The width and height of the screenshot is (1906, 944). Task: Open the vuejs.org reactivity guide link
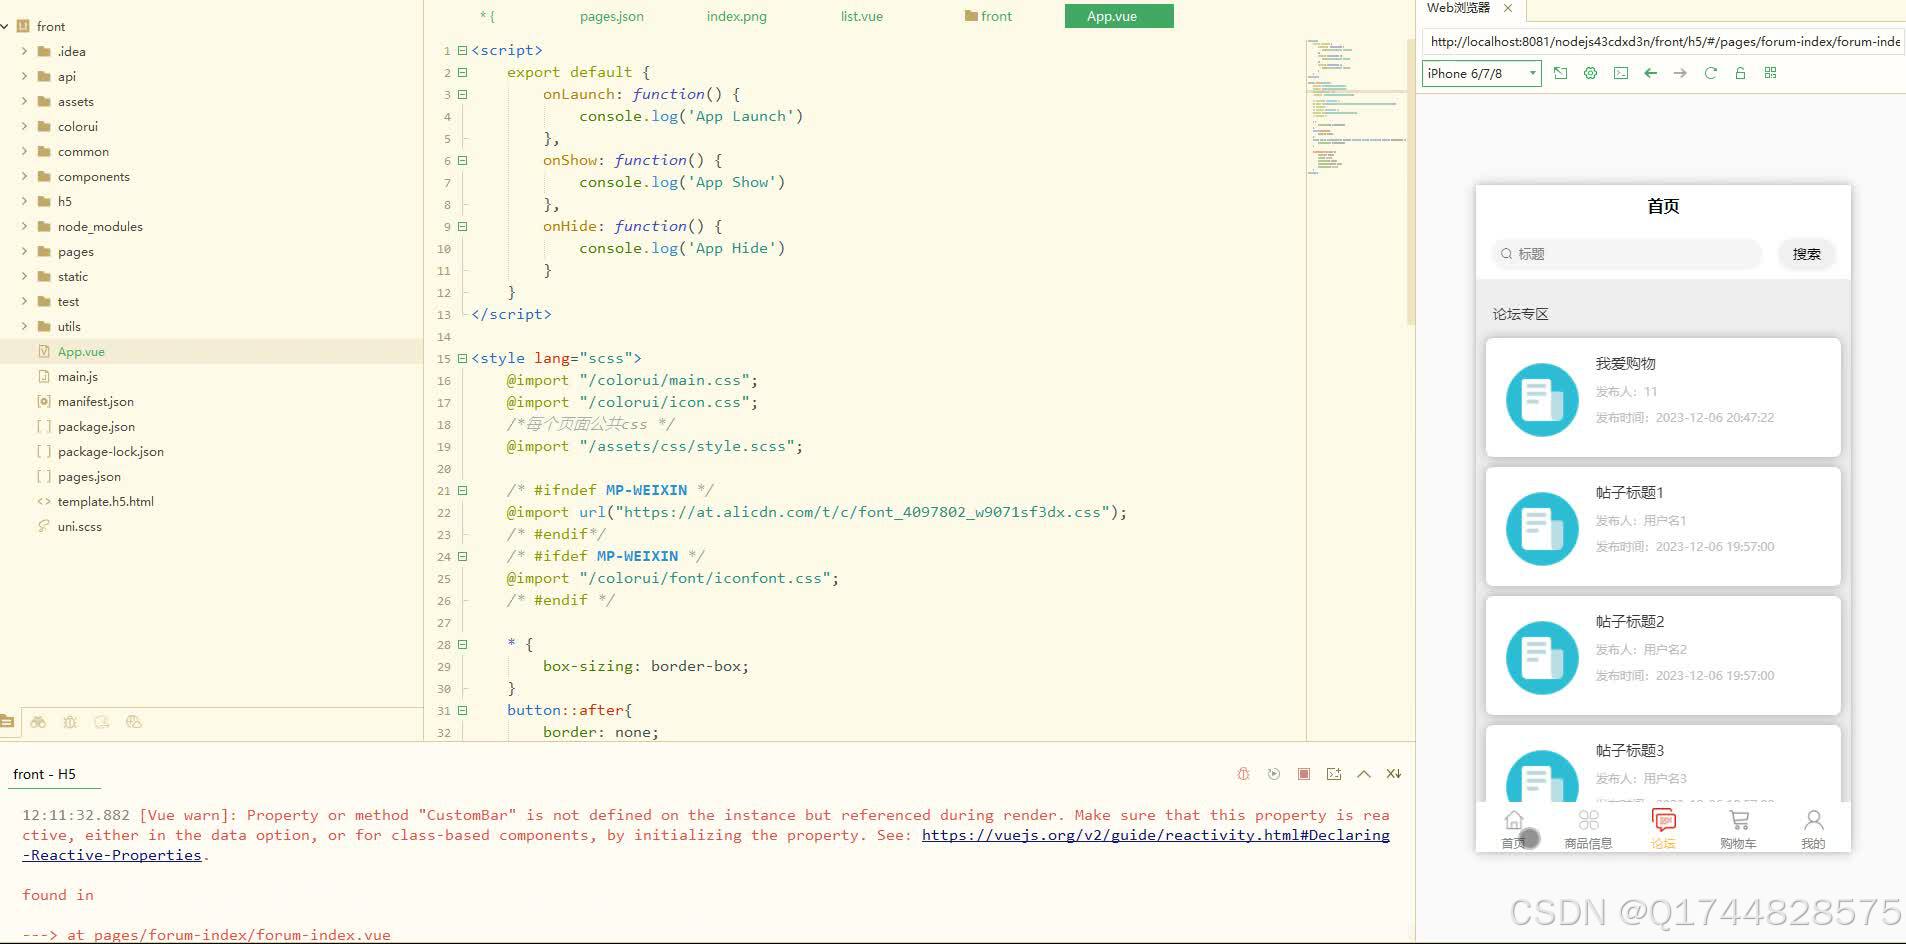point(1155,835)
